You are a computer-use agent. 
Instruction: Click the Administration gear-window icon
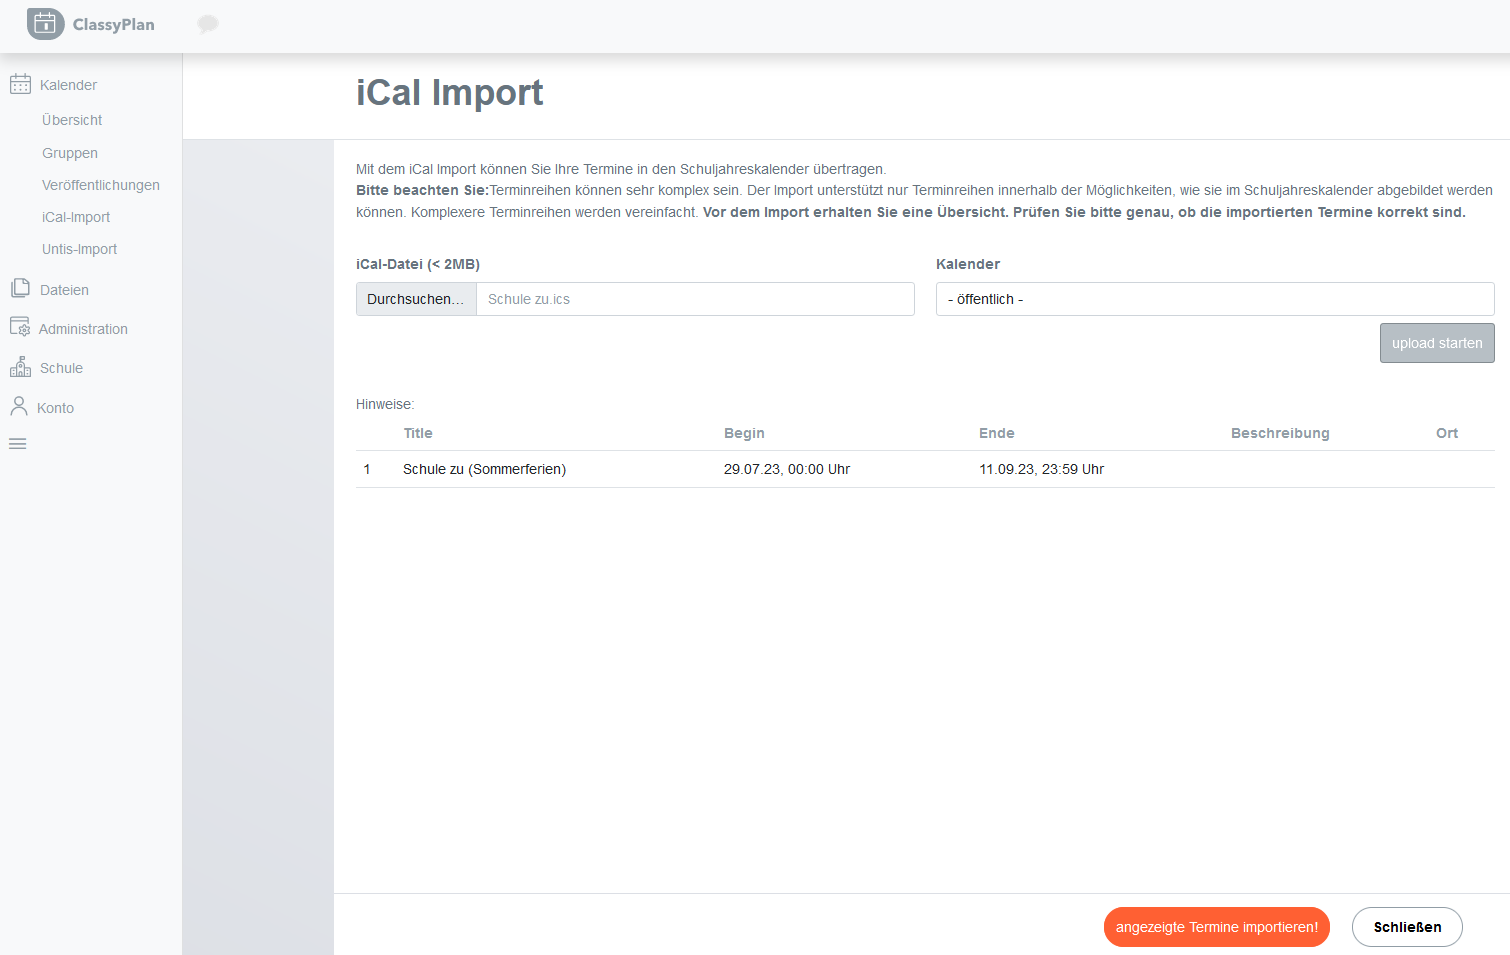(20, 327)
